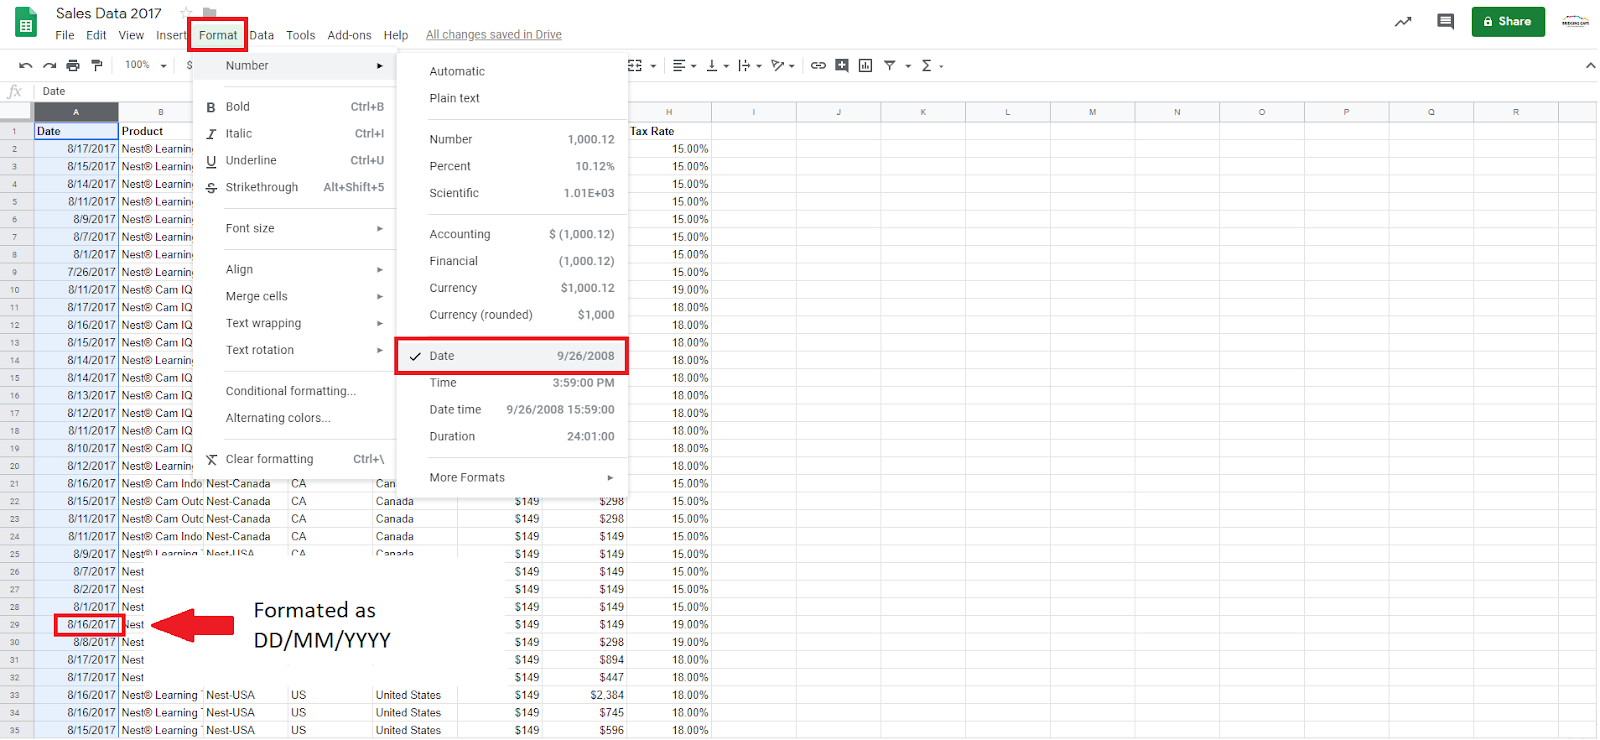Open the Edit menu
1600x740 pixels.
coord(96,35)
